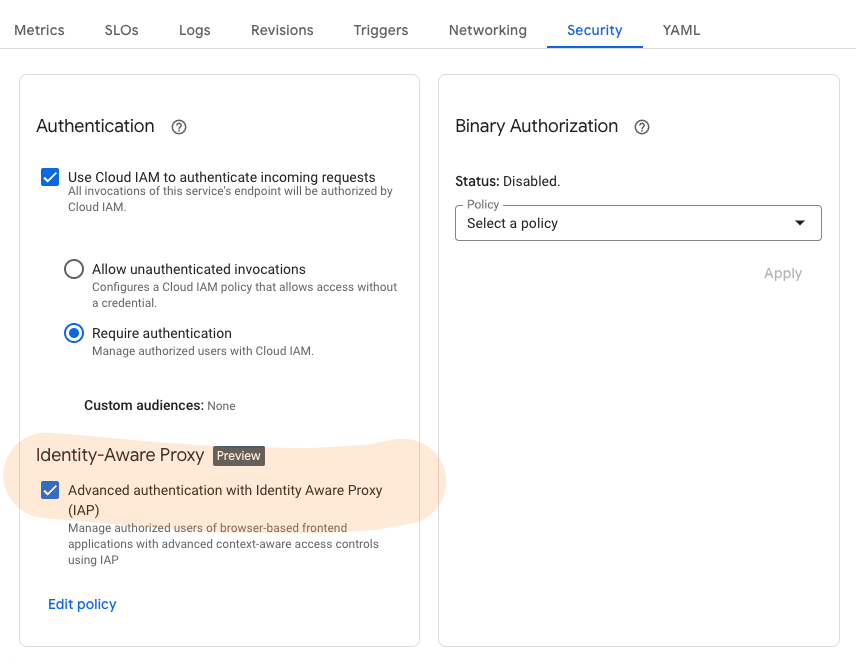Image resolution: width=856 pixels, height=664 pixels.
Task: Uncheck Use Cloud IAM to authenticate incoming requests
Action: click(x=50, y=177)
